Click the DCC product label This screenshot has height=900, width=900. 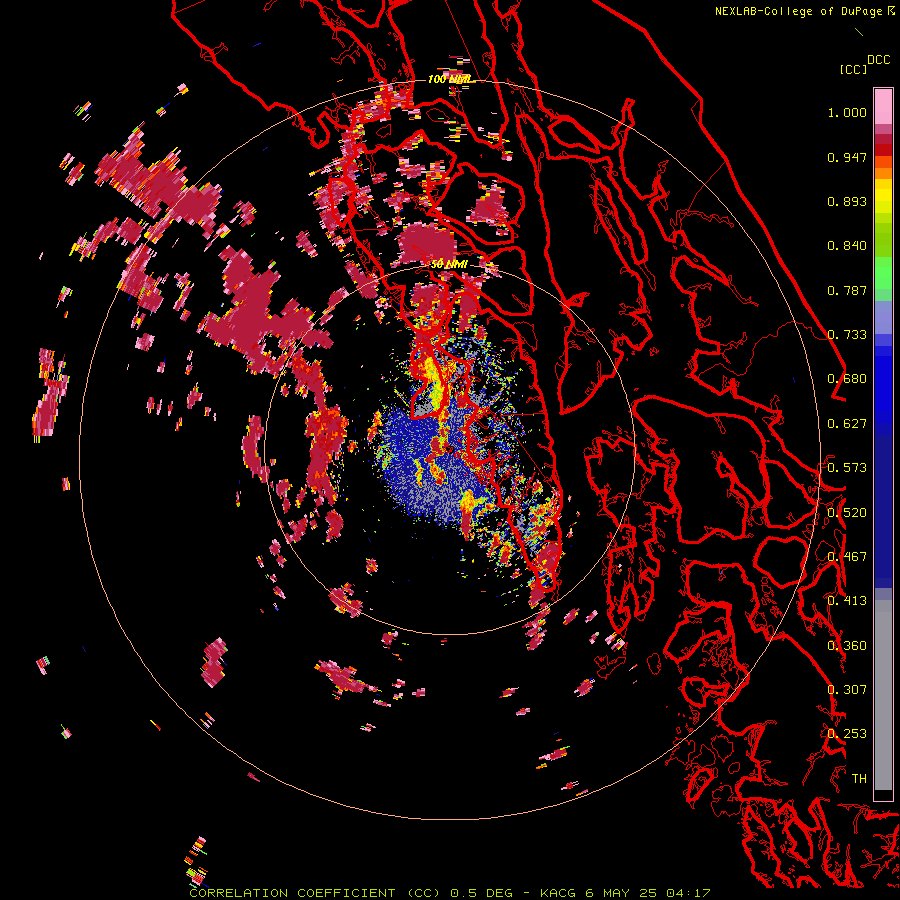(879, 60)
